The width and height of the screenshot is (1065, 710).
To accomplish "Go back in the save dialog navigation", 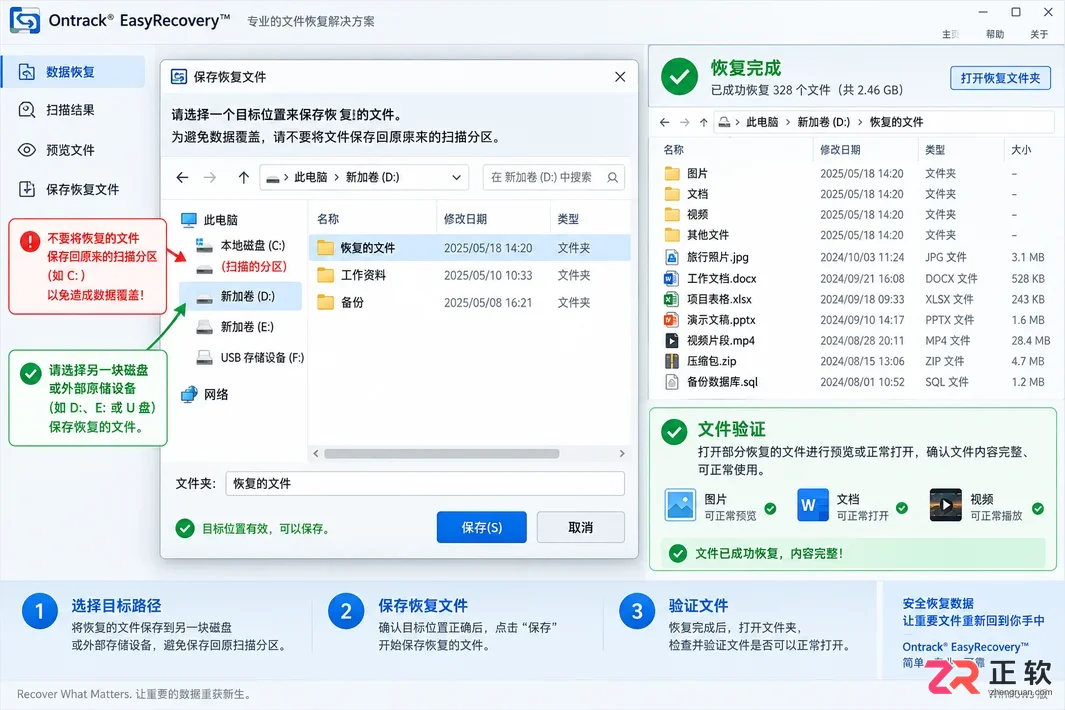I will point(182,177).
